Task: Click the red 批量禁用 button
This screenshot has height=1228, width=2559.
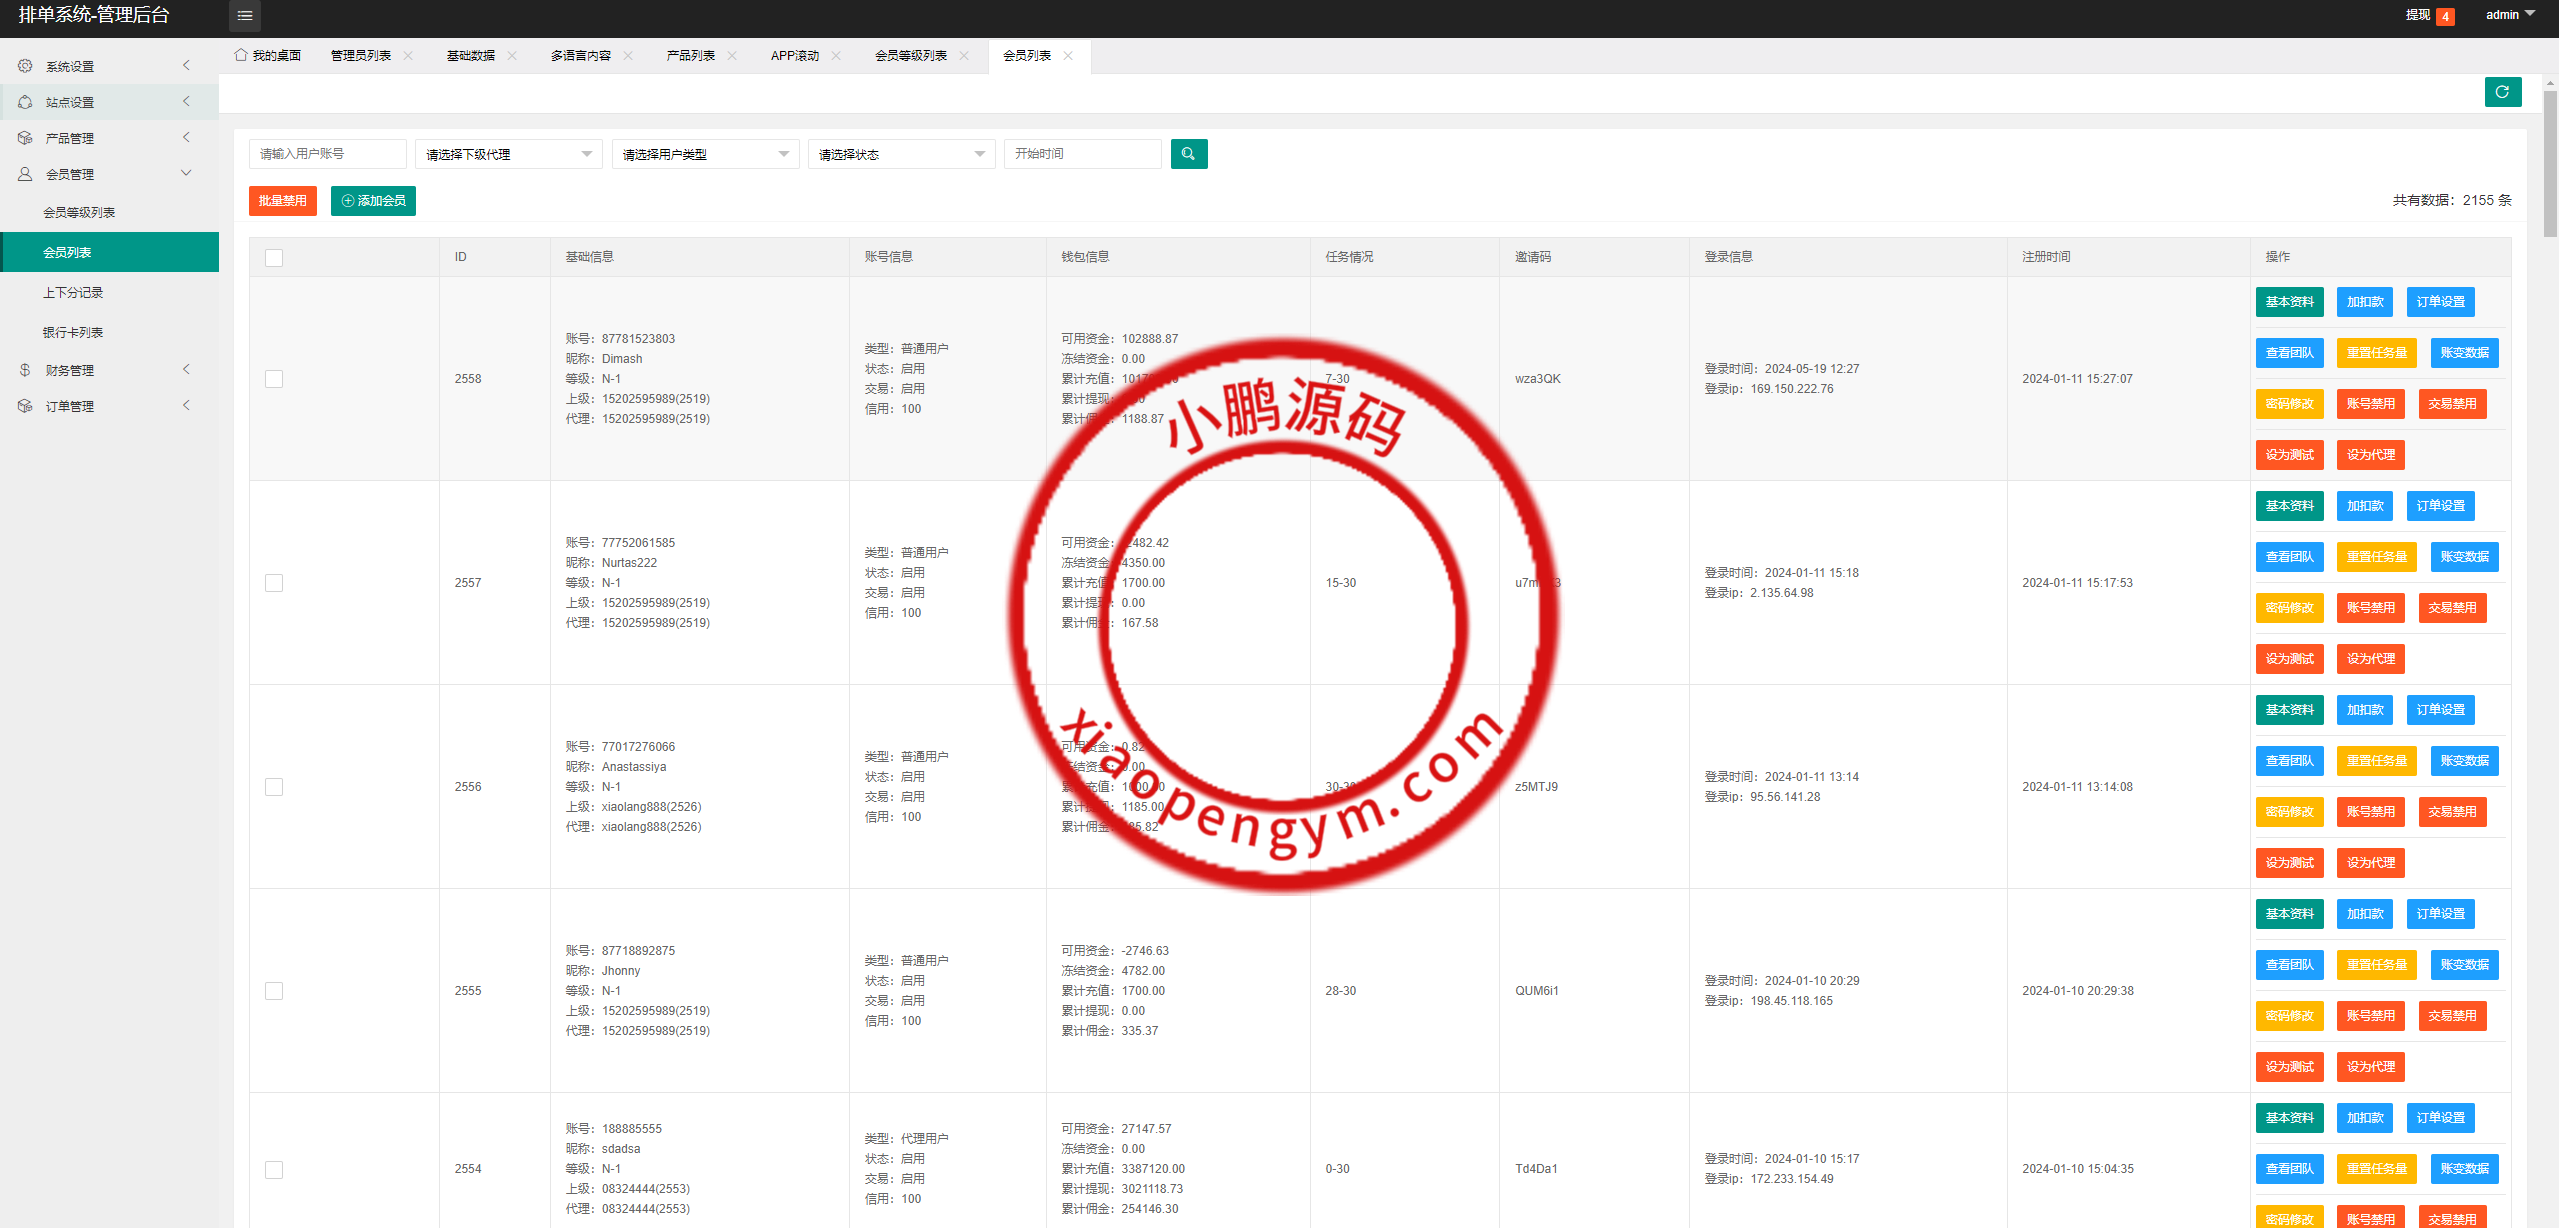Action: tap(283, 201)
